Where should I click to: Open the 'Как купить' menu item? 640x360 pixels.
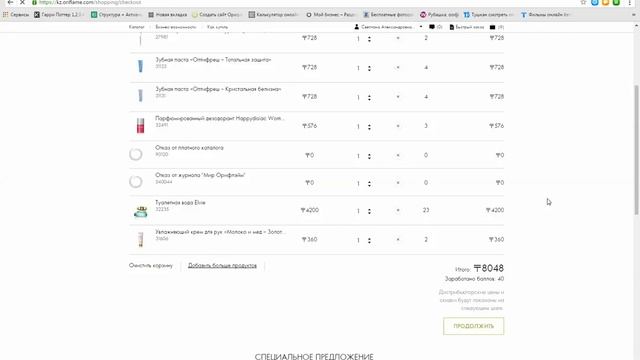point(218,27)
